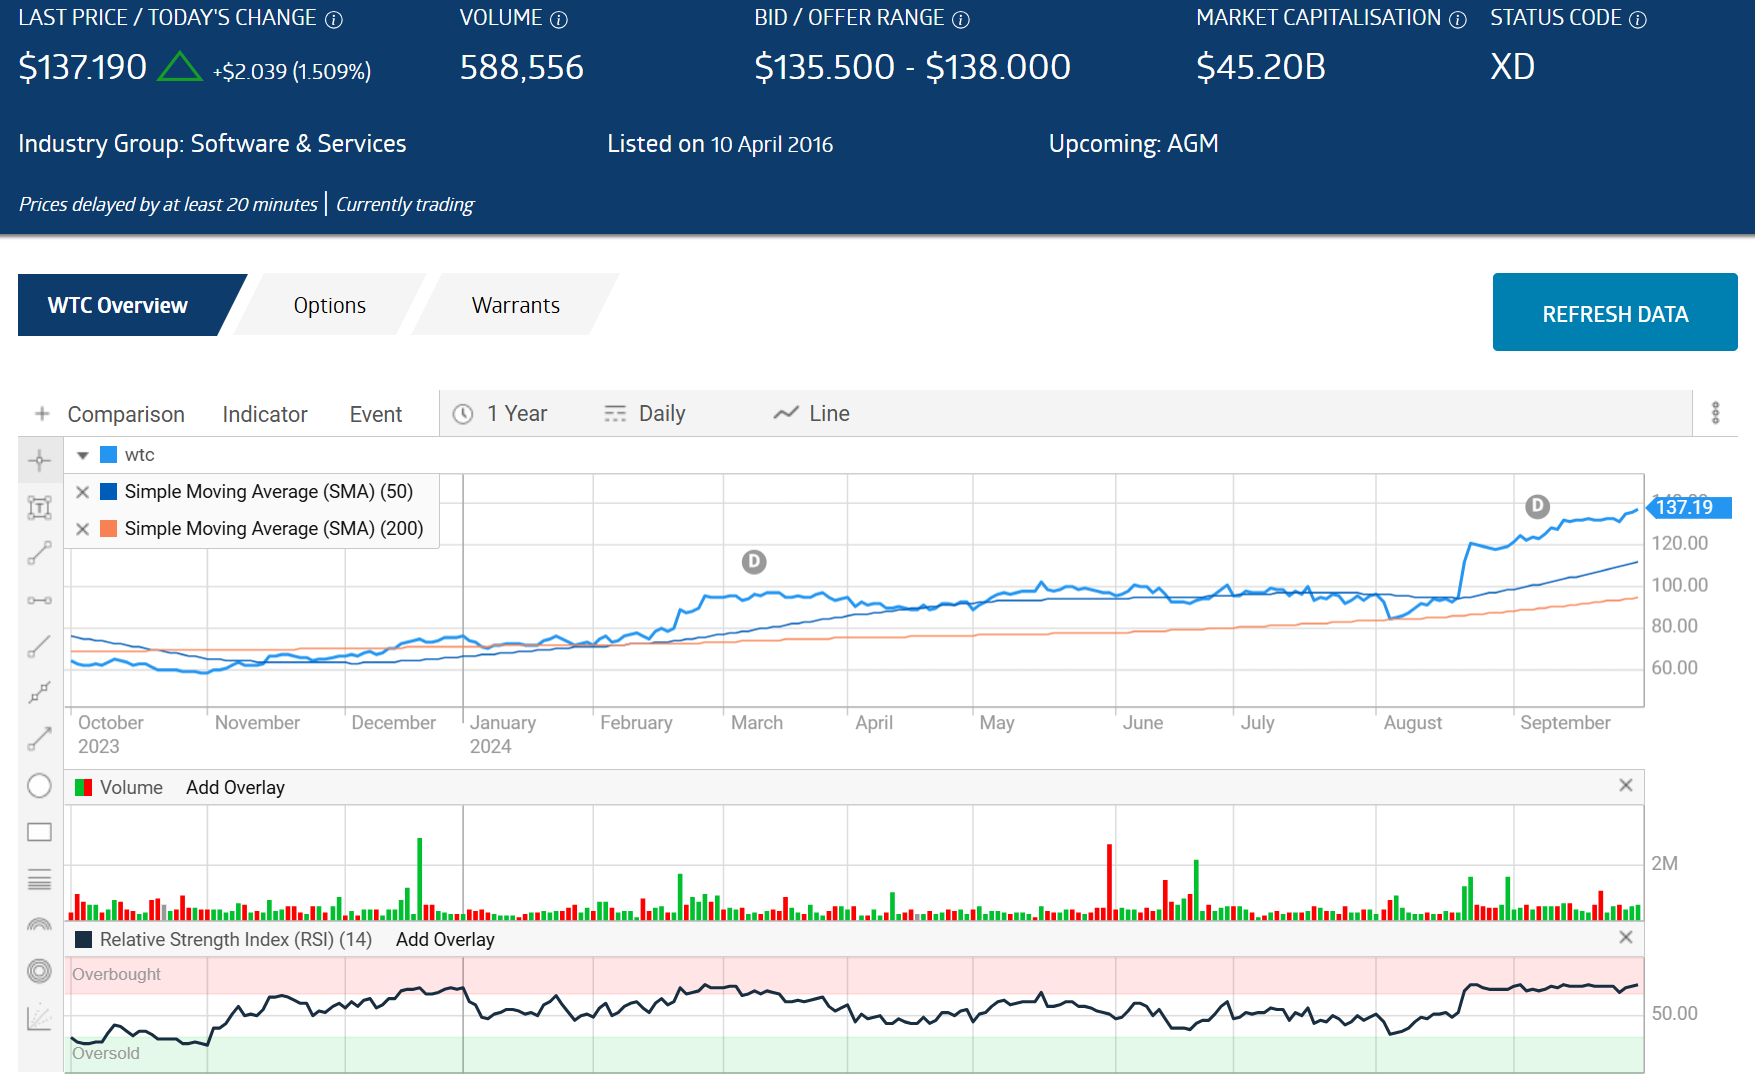Click the Oversold label in RSI panel
This screenshot has height=1074, width=1755.
[x=106, y=1053]
